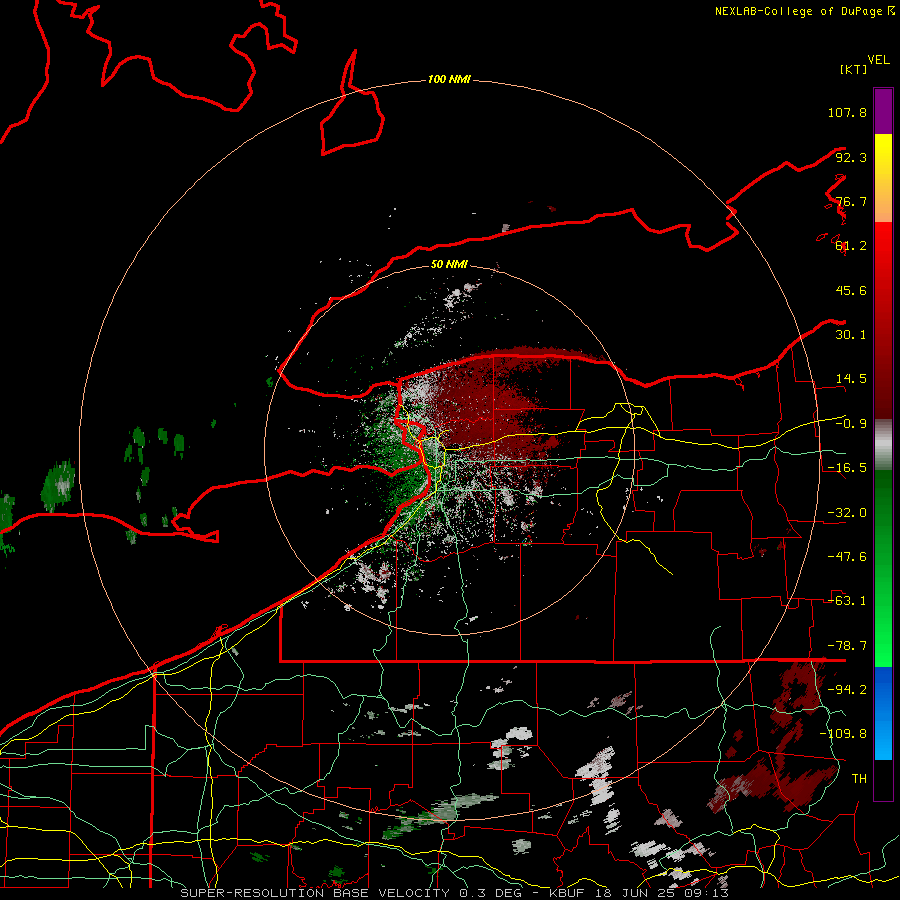This screenshot has width=900, height=900.
Task: Click the -94.2 velocity scale value
Action: tap(847, 689)
